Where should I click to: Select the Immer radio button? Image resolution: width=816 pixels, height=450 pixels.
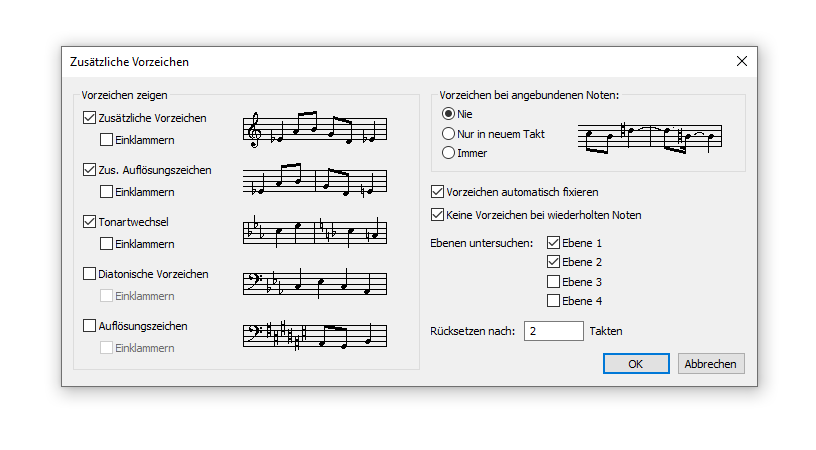pyautogui.click(x=448, y=153)
